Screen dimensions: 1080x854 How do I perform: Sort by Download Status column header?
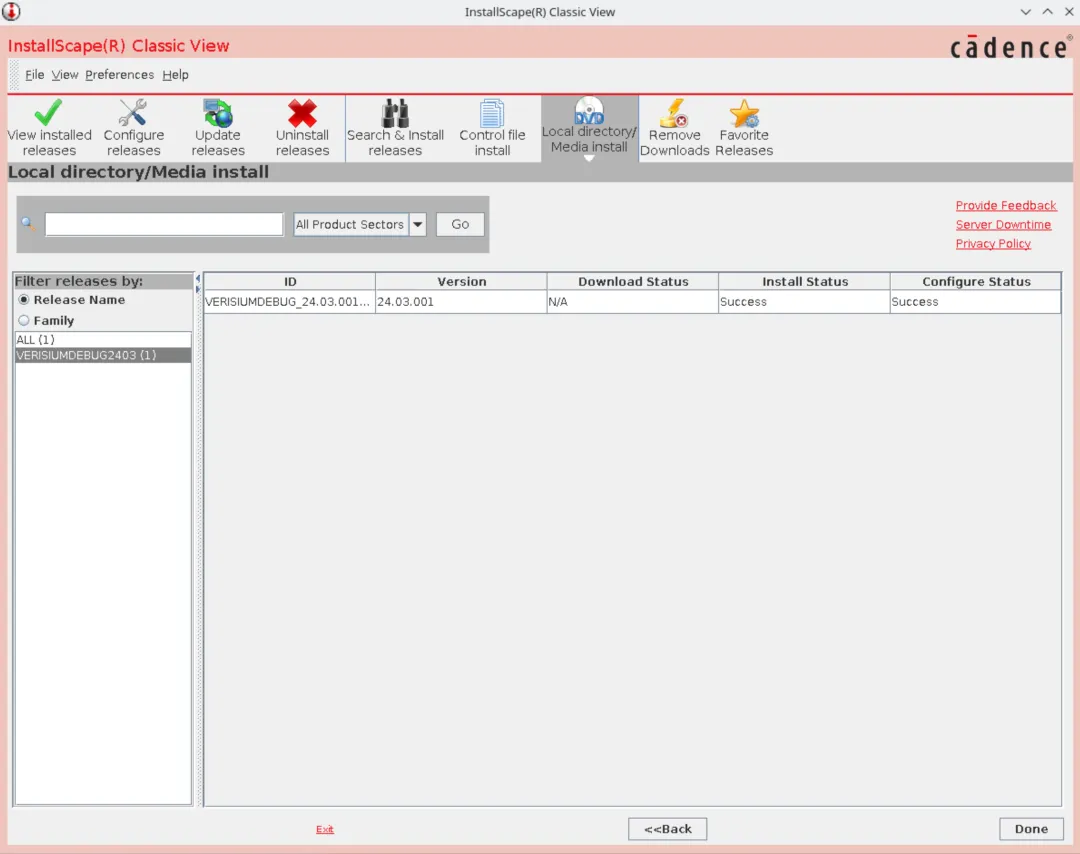click(x=632, y=281)
